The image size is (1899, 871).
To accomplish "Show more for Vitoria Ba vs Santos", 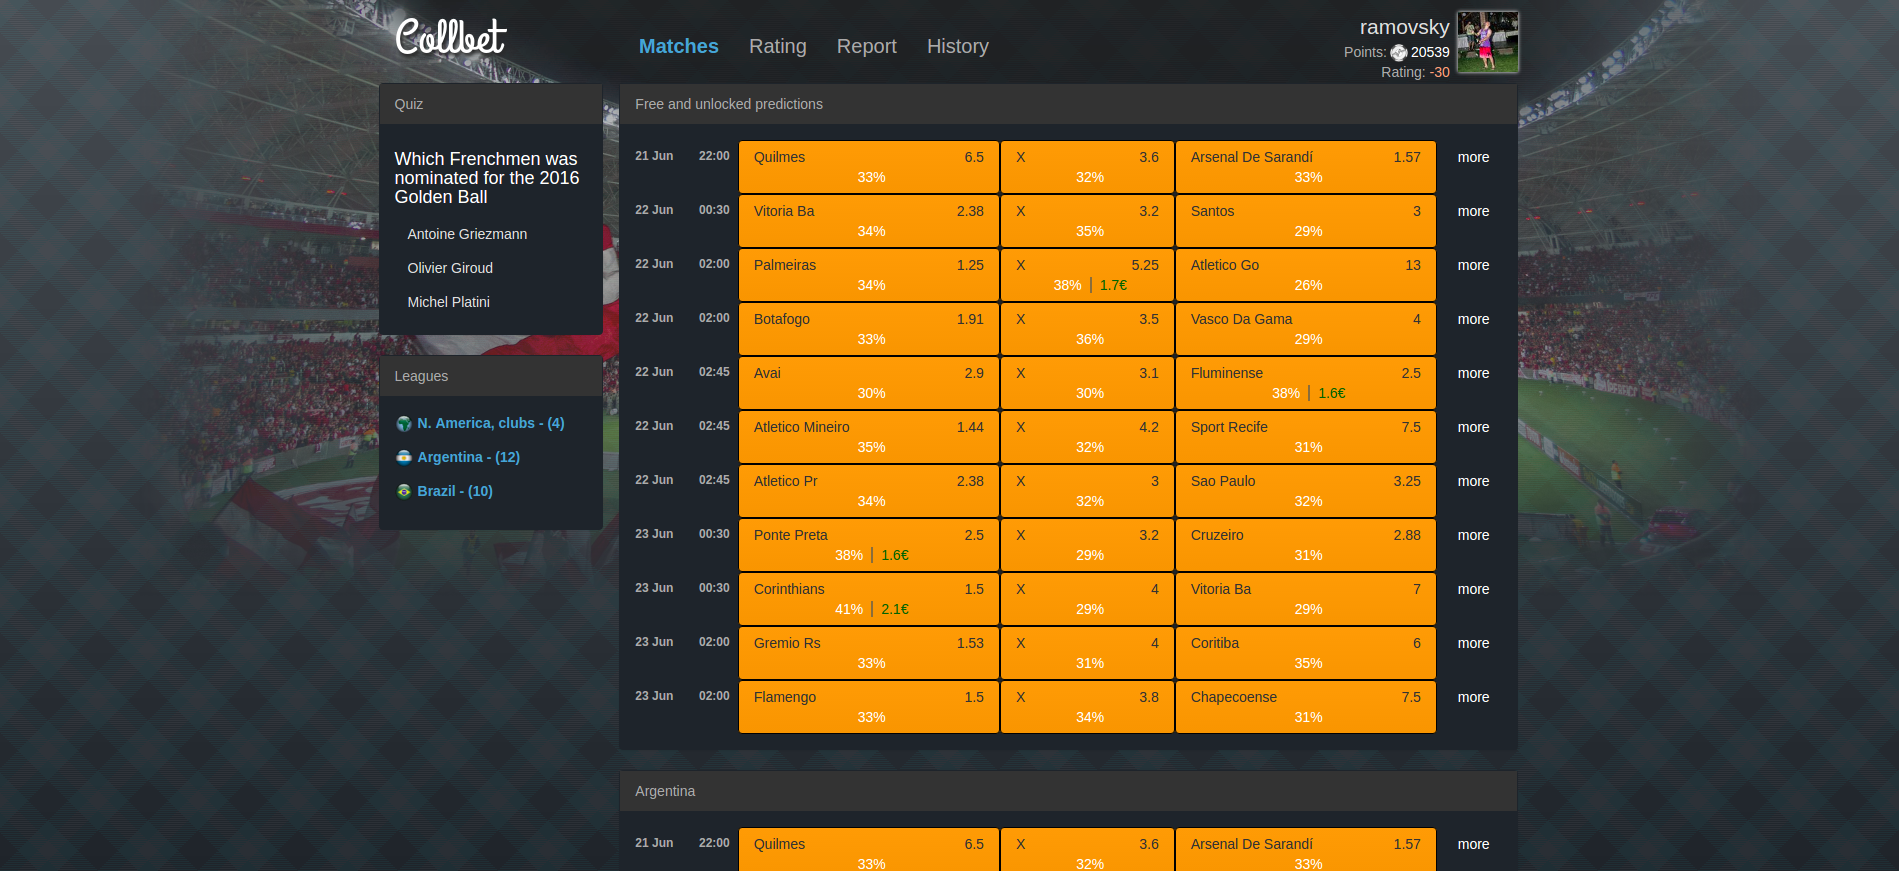I will click(x=1473, y=212).
